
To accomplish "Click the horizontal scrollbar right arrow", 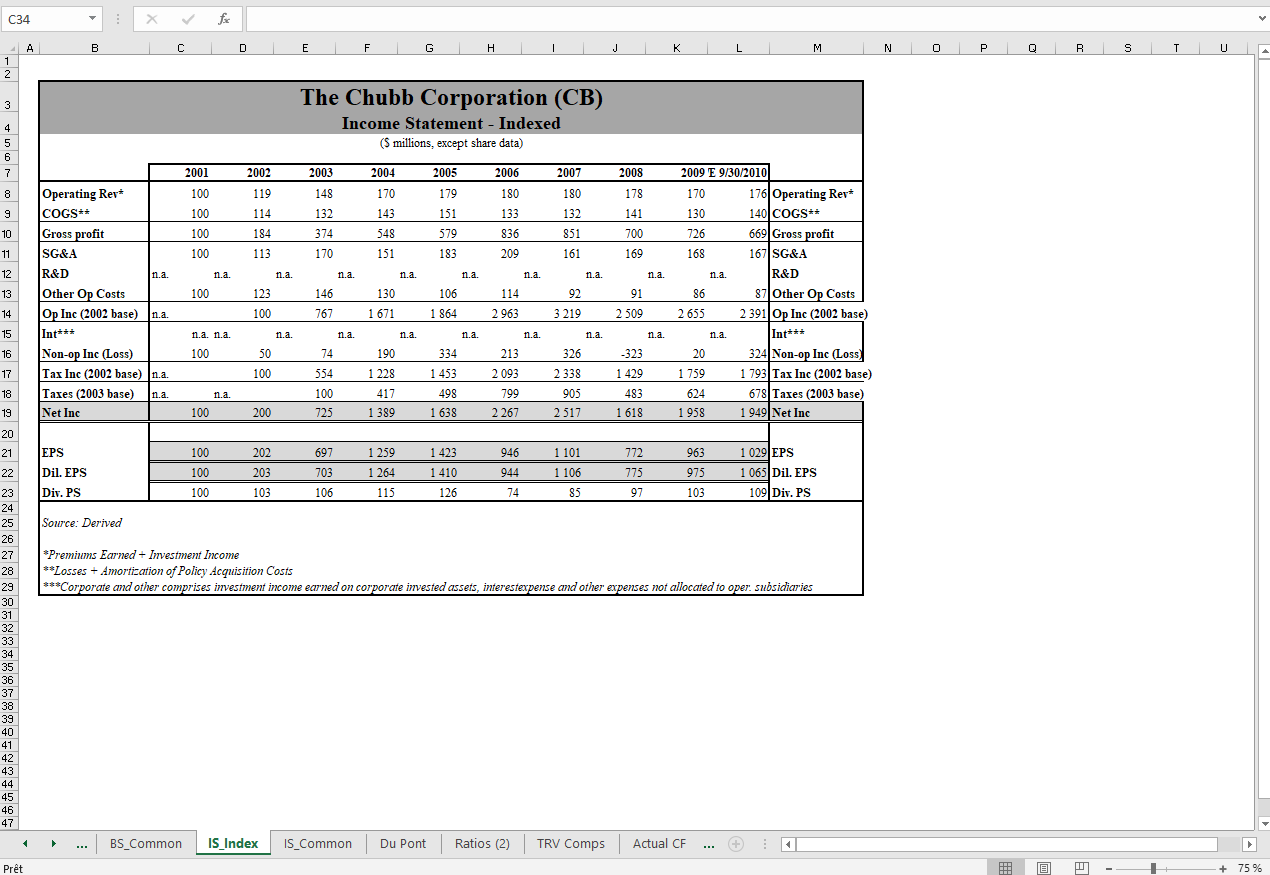I will [x=1247, y=844].
